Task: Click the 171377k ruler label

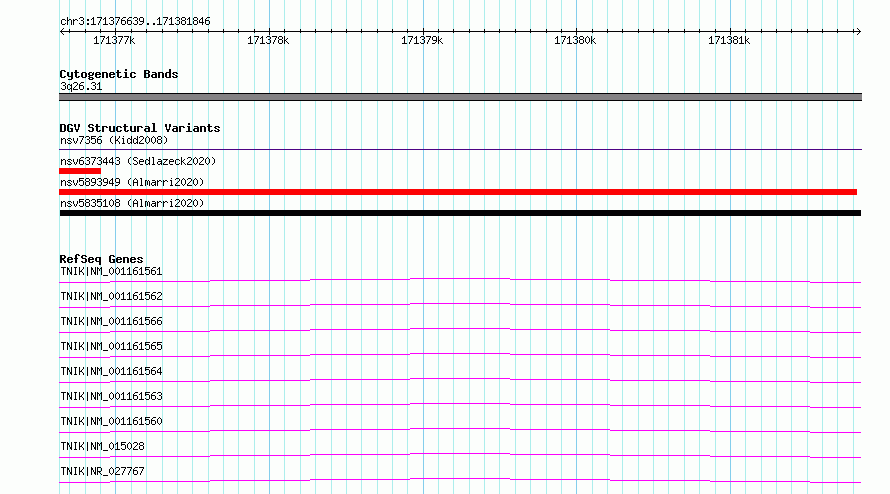Action: pos(114,40)
